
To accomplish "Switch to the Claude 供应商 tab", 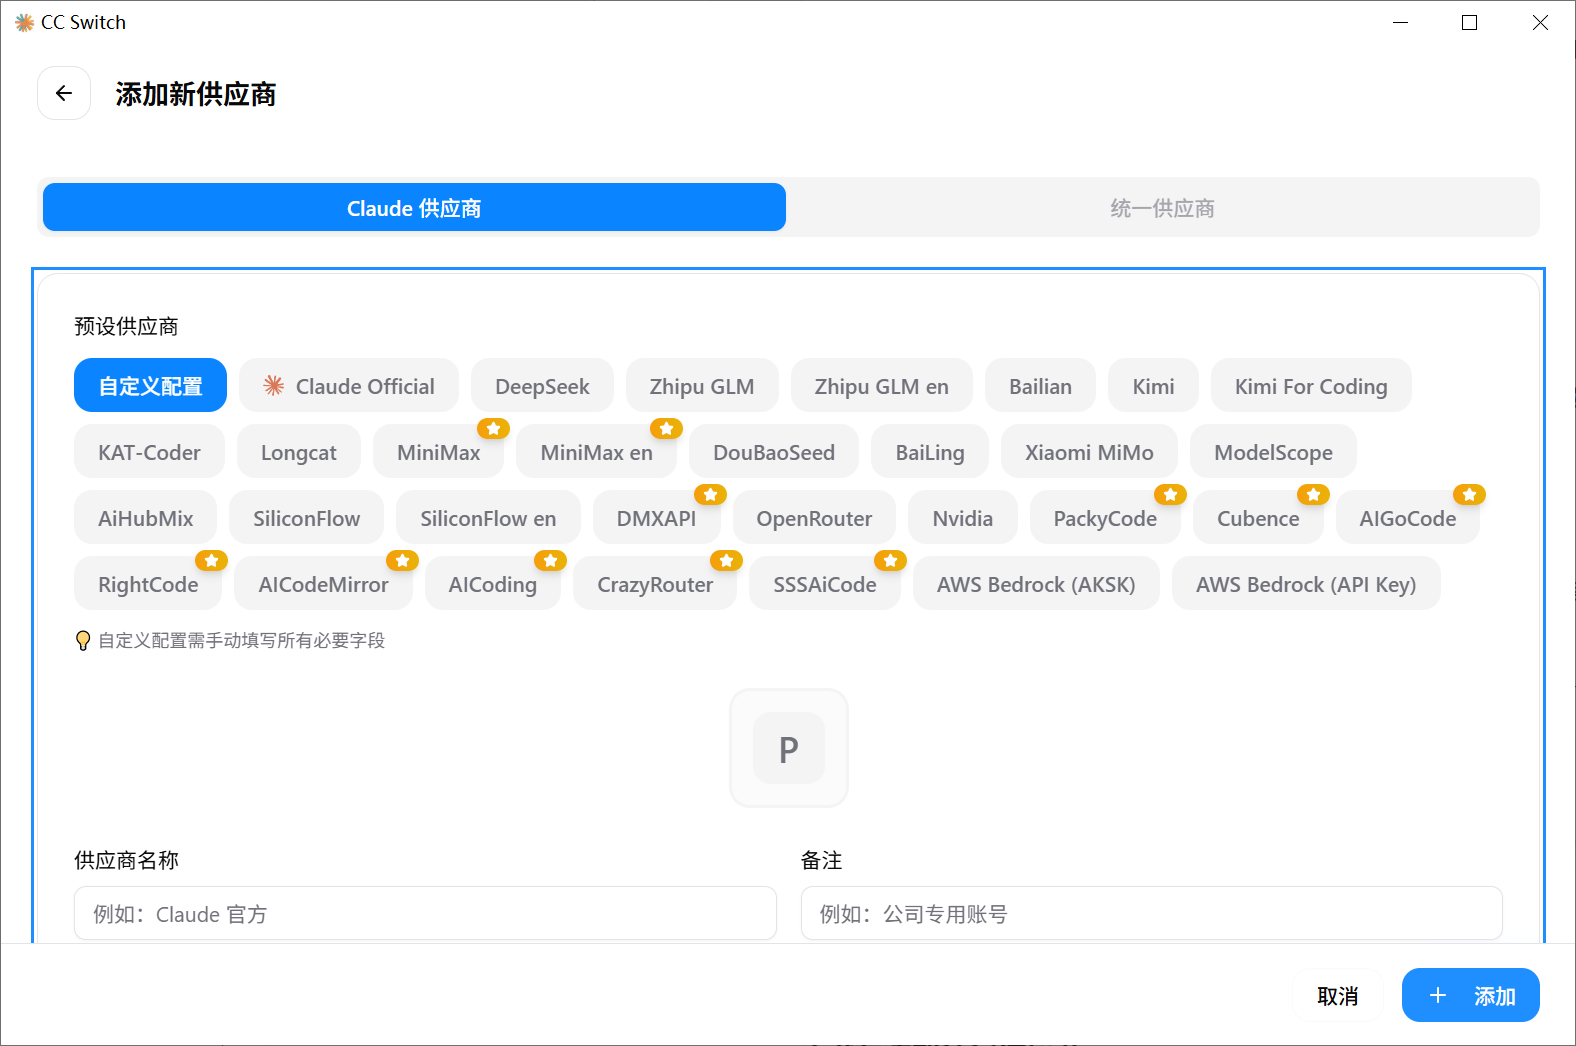I will pyautogui.click(x=414, y=208).
